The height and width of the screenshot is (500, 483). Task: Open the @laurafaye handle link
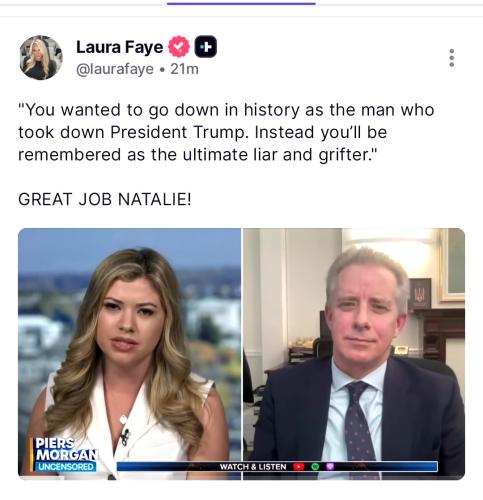pyautogui.click(x=115, y=69)
